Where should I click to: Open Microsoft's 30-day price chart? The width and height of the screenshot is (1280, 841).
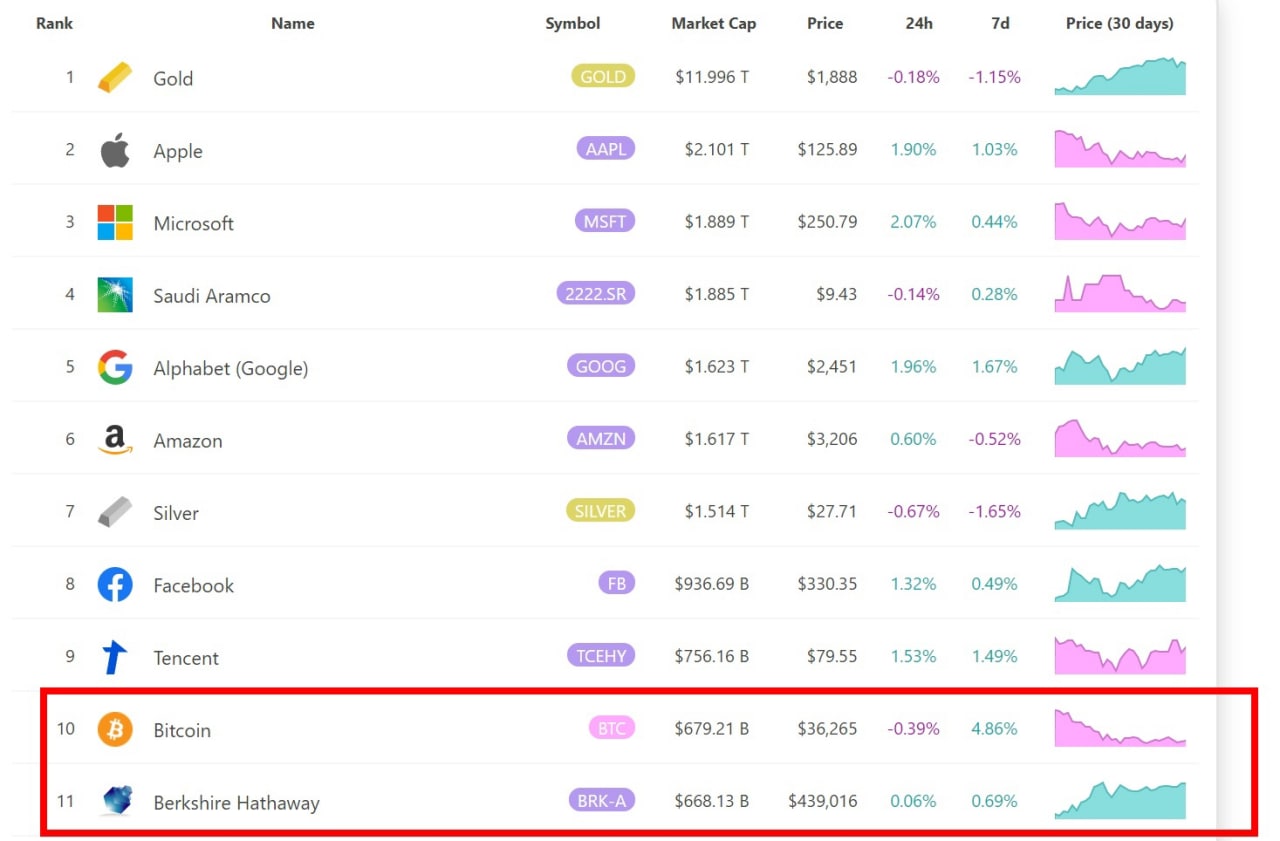point(1120,221)
